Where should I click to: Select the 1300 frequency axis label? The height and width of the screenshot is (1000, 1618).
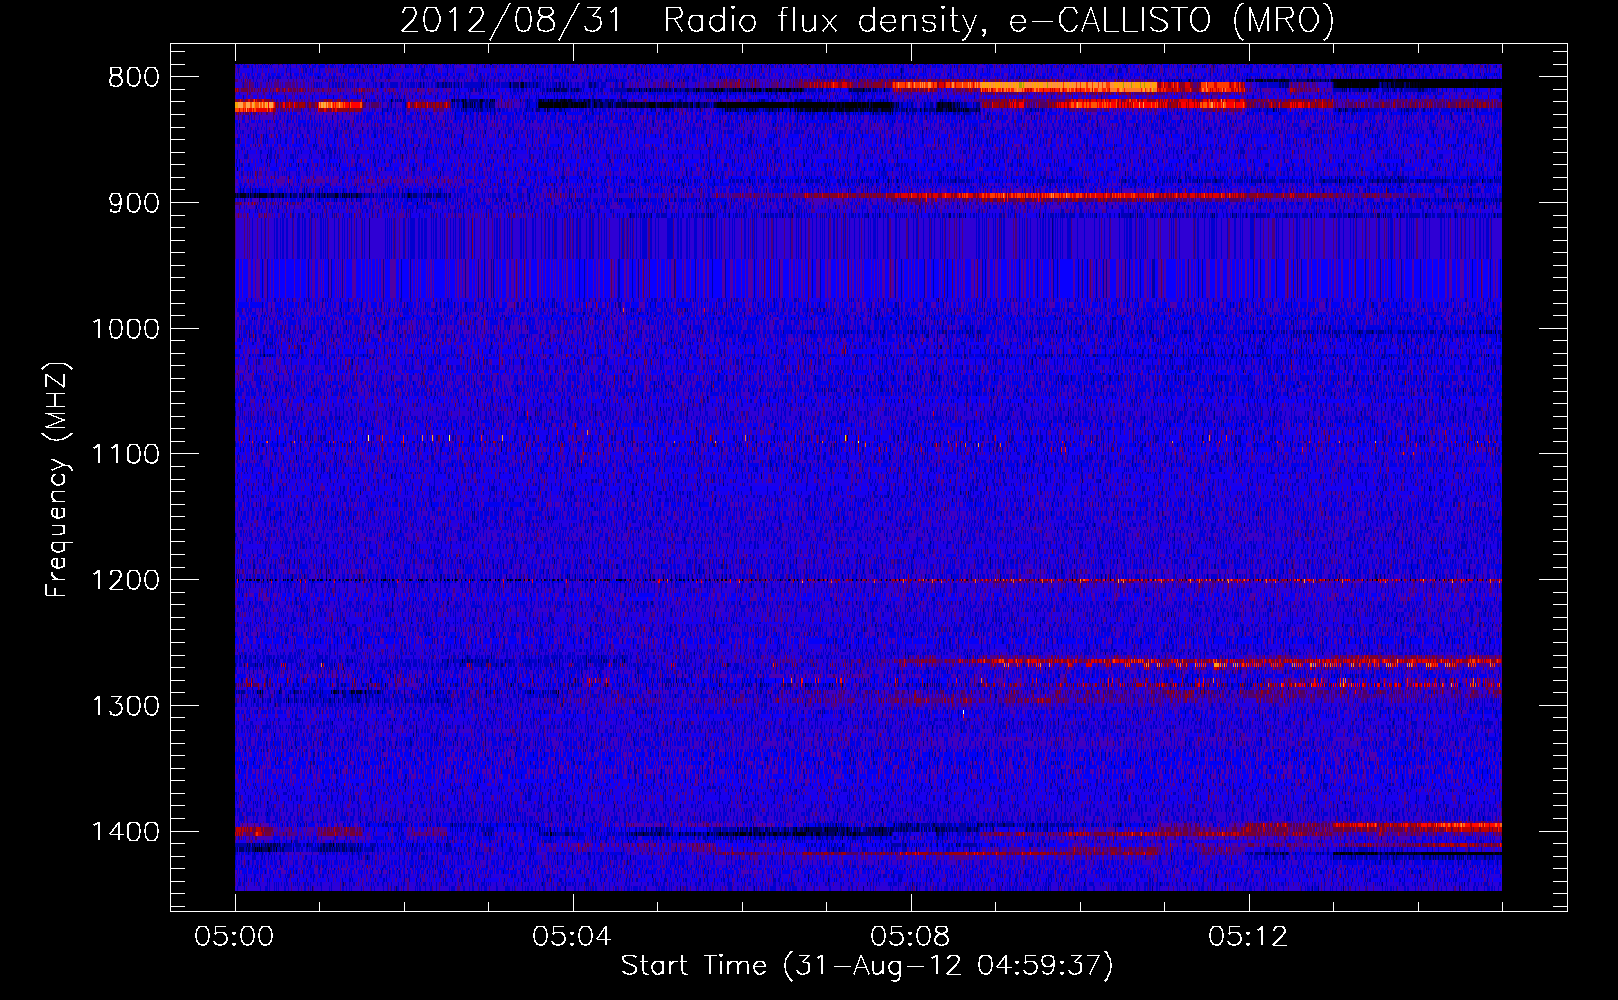coord(125,707)
